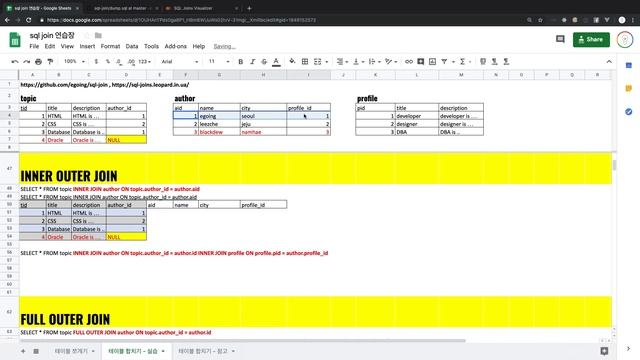The image size is (640, 360).
Task: Increase decimal places
Action: [x=131, y=62]
